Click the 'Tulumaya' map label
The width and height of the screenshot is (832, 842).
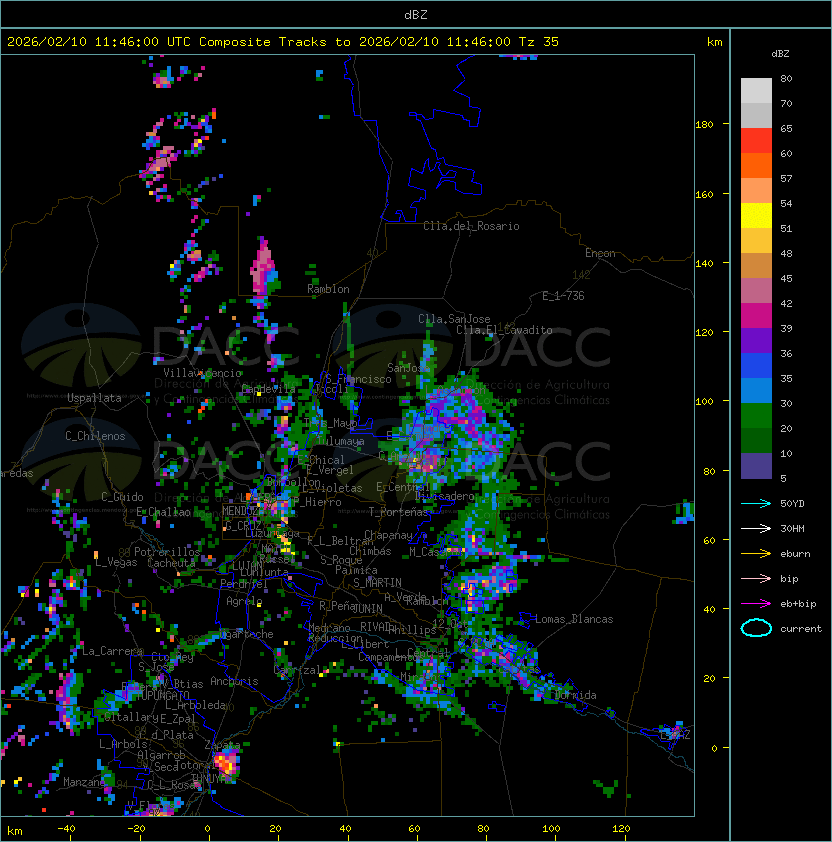click(340, 441)
